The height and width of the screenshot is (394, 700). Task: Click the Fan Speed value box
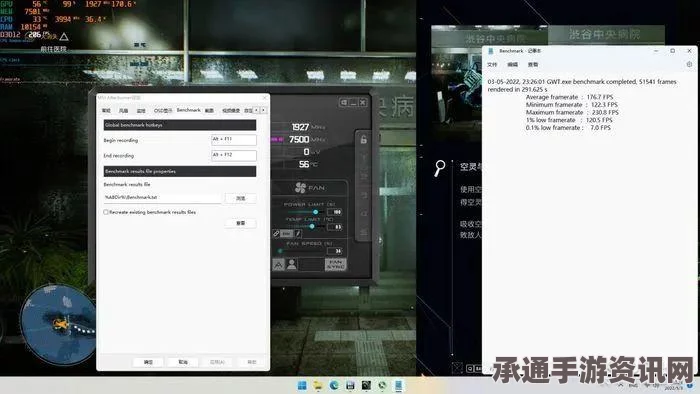[x=334, y=251]
